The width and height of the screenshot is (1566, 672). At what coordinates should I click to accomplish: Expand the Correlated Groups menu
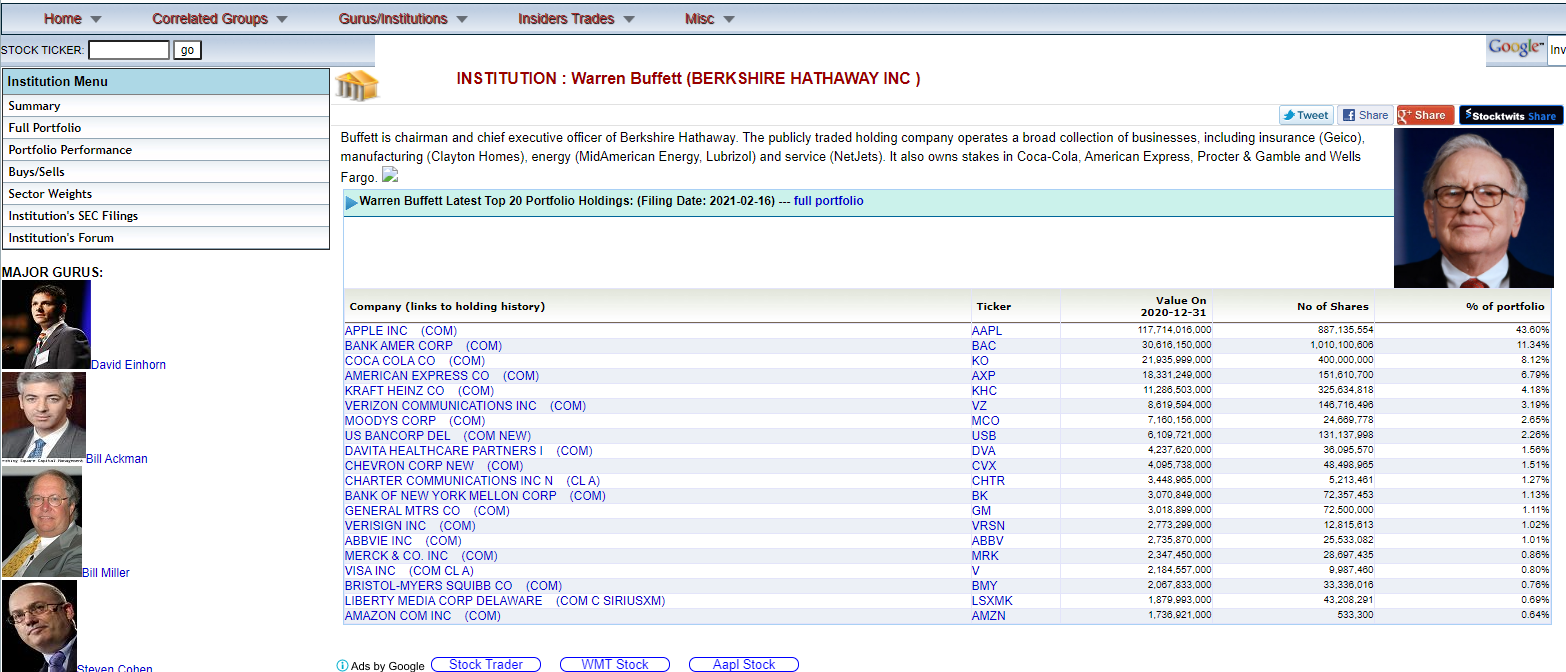220,19
